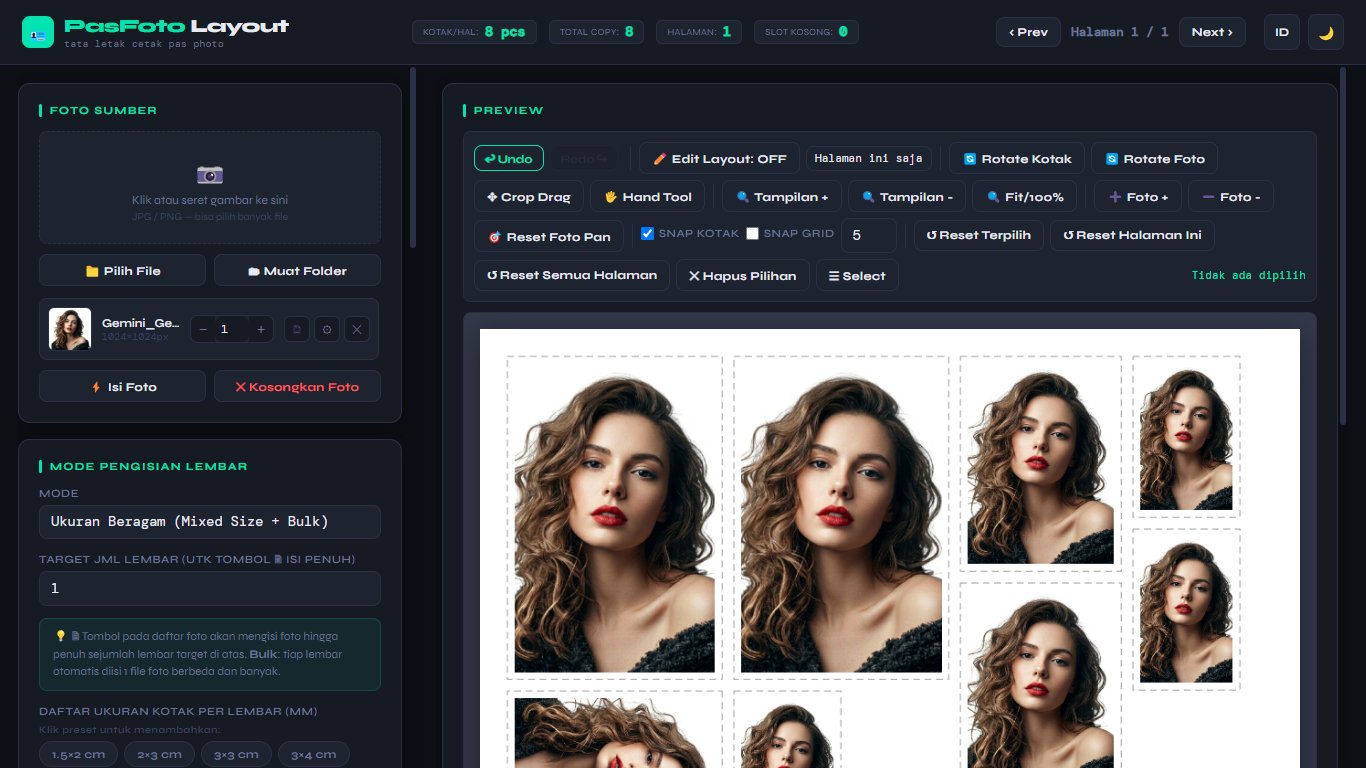Click the top small photo in rightmost column
The height and width of the screenshot is (768, 1366).
coord(1186,437)
